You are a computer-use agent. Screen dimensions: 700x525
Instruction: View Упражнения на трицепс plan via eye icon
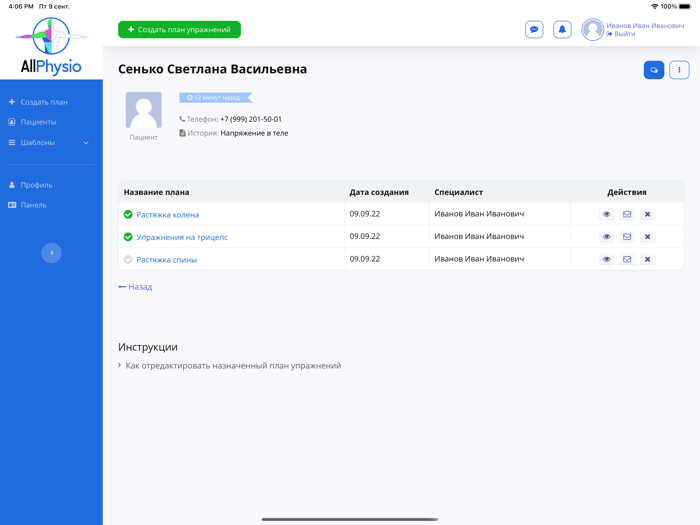click(x=606, y=237)
